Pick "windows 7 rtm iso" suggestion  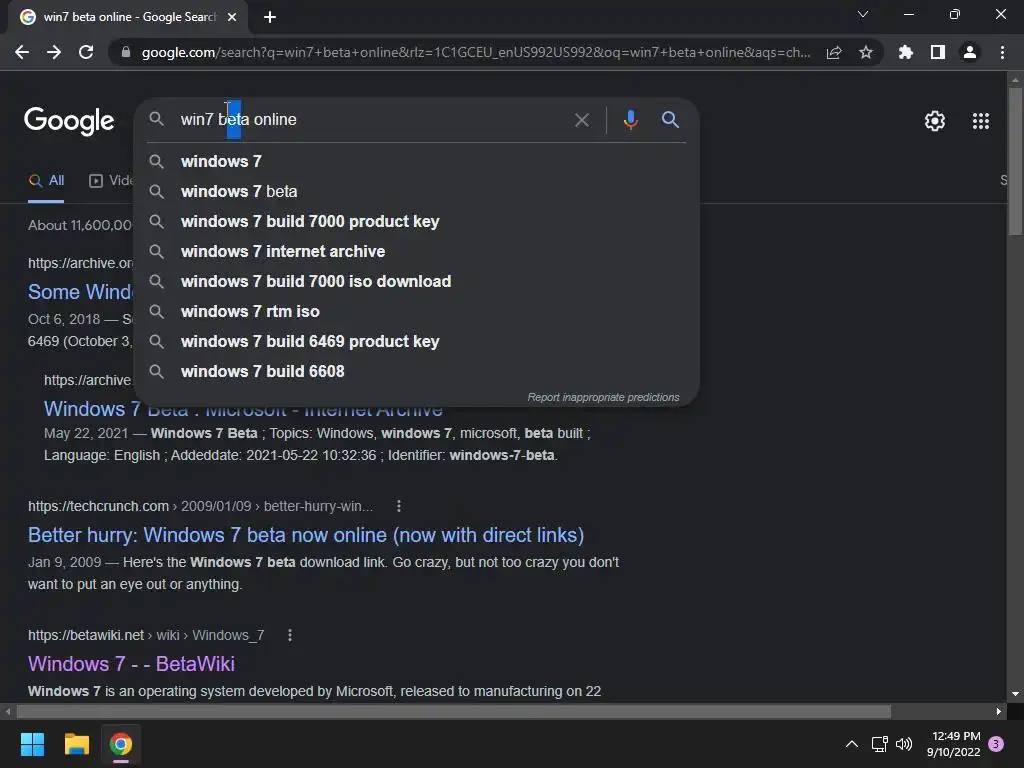coord(416,312)
